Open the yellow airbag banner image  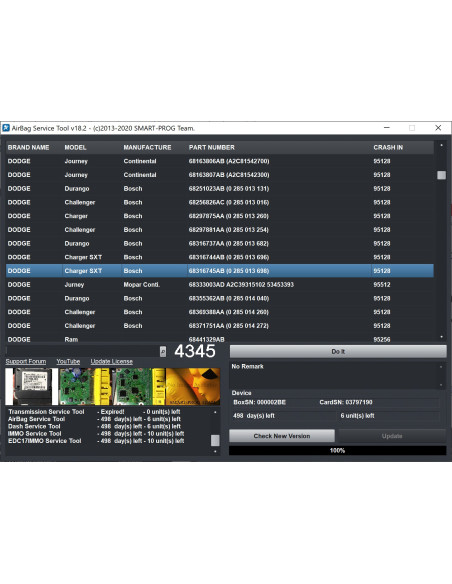(x=193, y=387)
